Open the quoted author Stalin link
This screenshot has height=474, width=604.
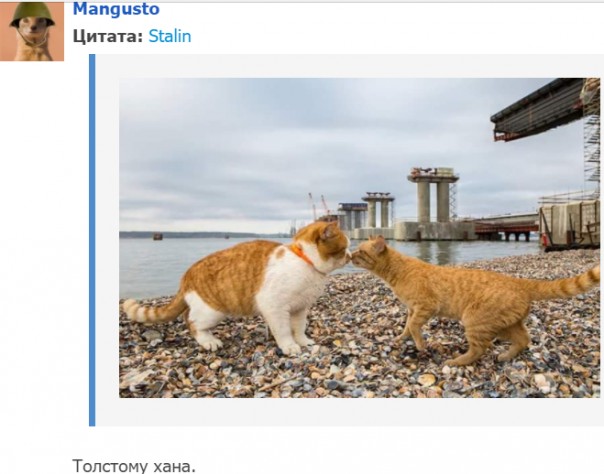169,36
